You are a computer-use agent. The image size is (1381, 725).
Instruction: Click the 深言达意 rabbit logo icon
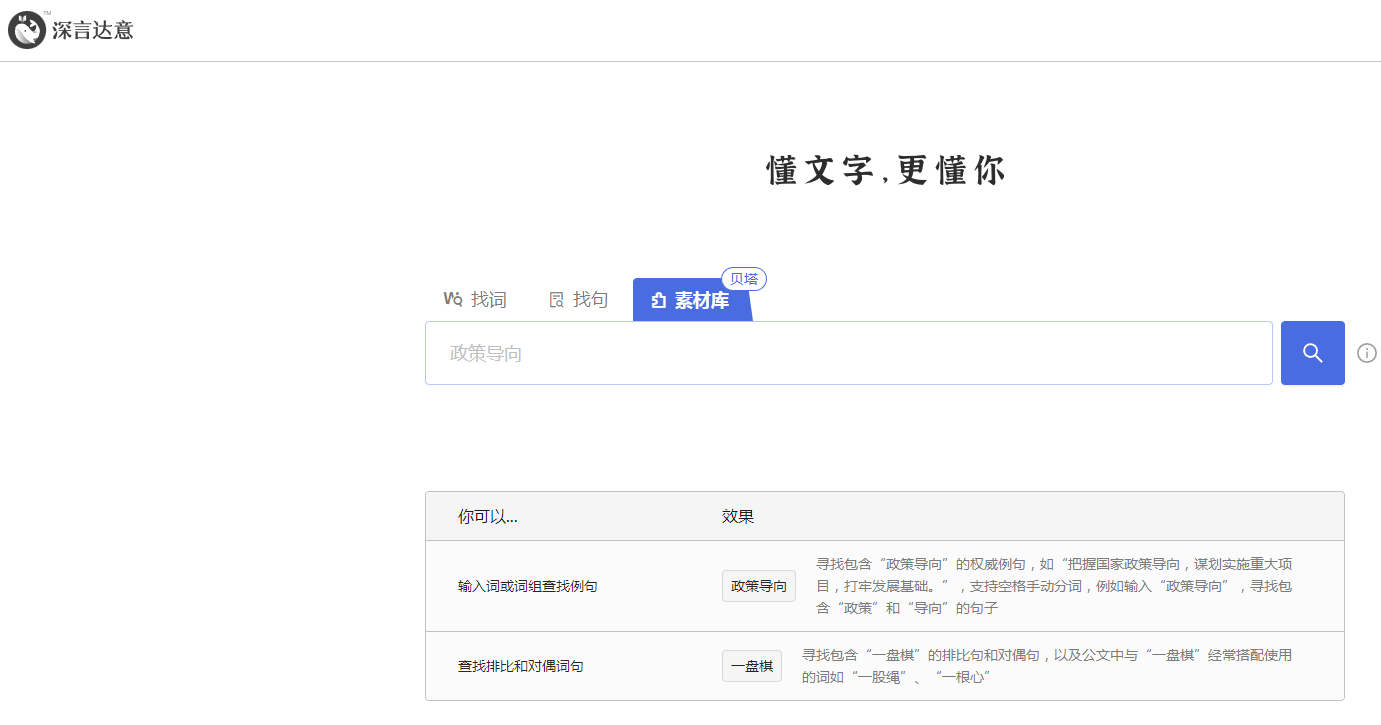point(27,30)
